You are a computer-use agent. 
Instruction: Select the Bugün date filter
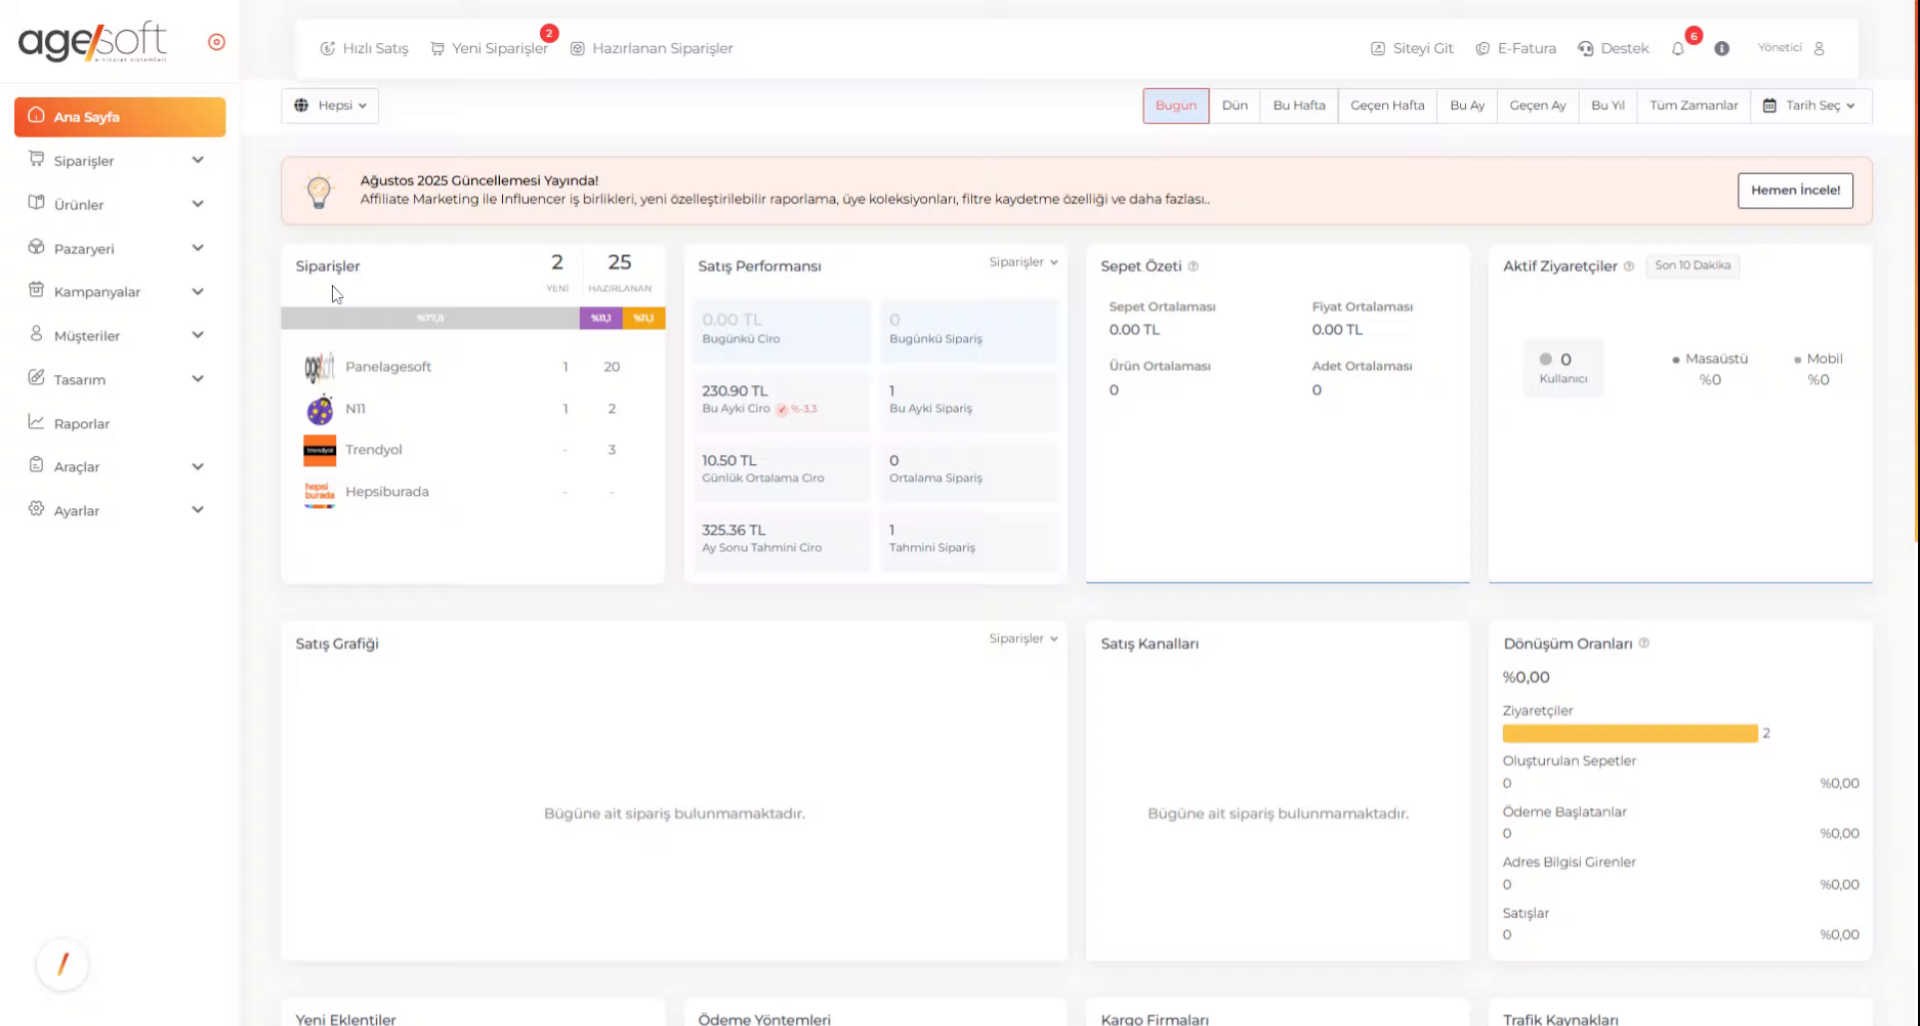click(x=1175, y=106)
